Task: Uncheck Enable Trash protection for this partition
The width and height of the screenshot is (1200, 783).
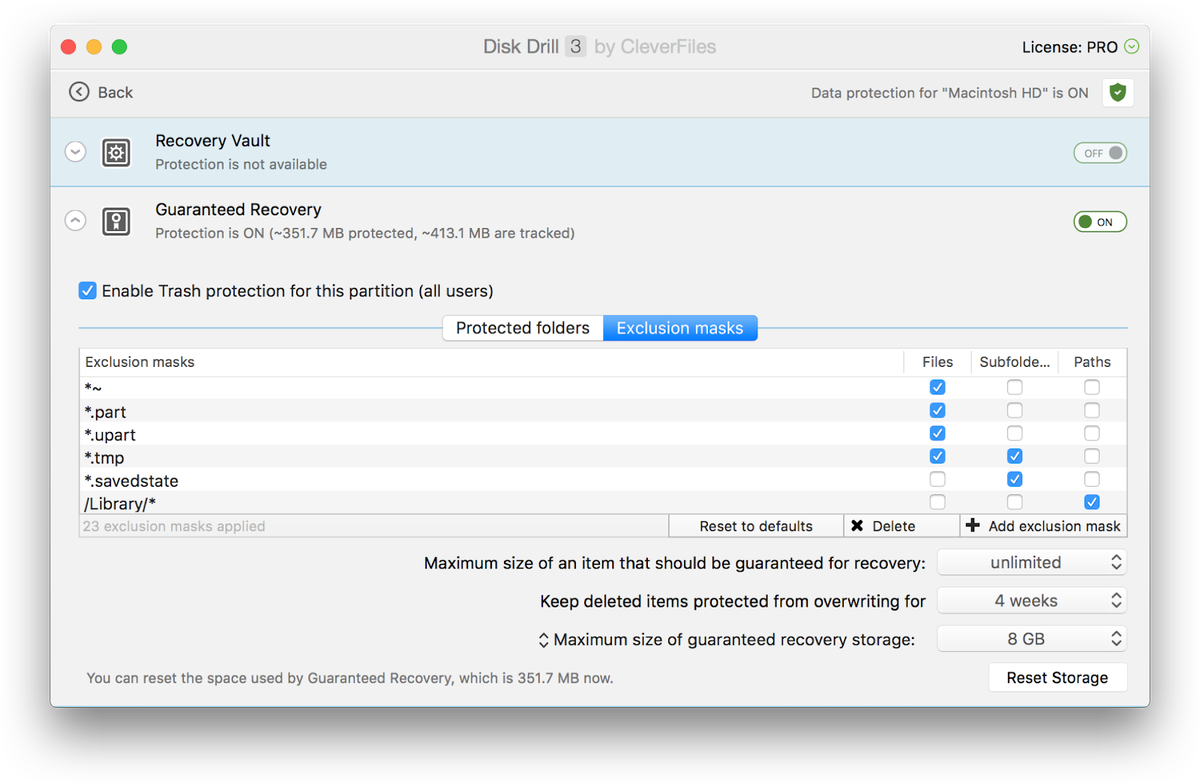Action: click(x=88, y=291)
